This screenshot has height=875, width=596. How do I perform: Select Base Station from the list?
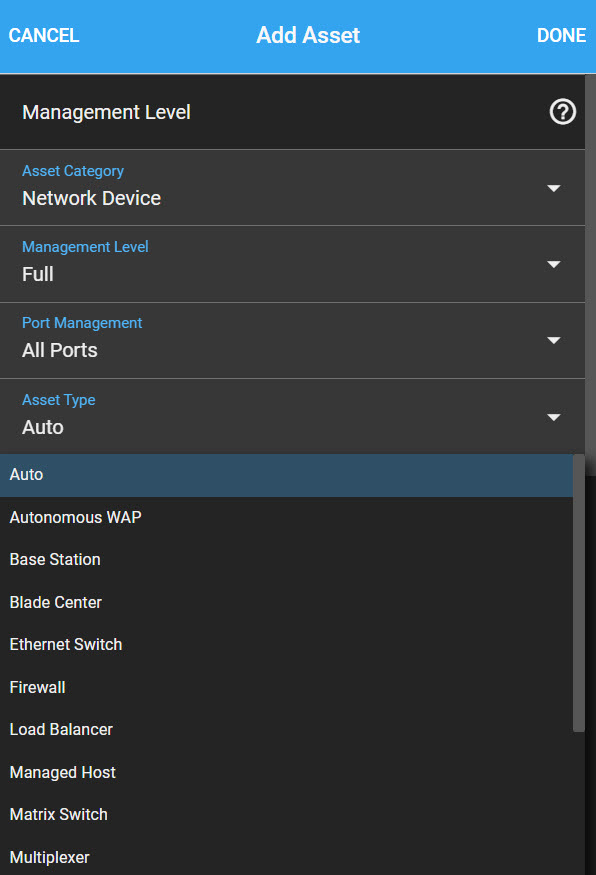tap(286, 560)
